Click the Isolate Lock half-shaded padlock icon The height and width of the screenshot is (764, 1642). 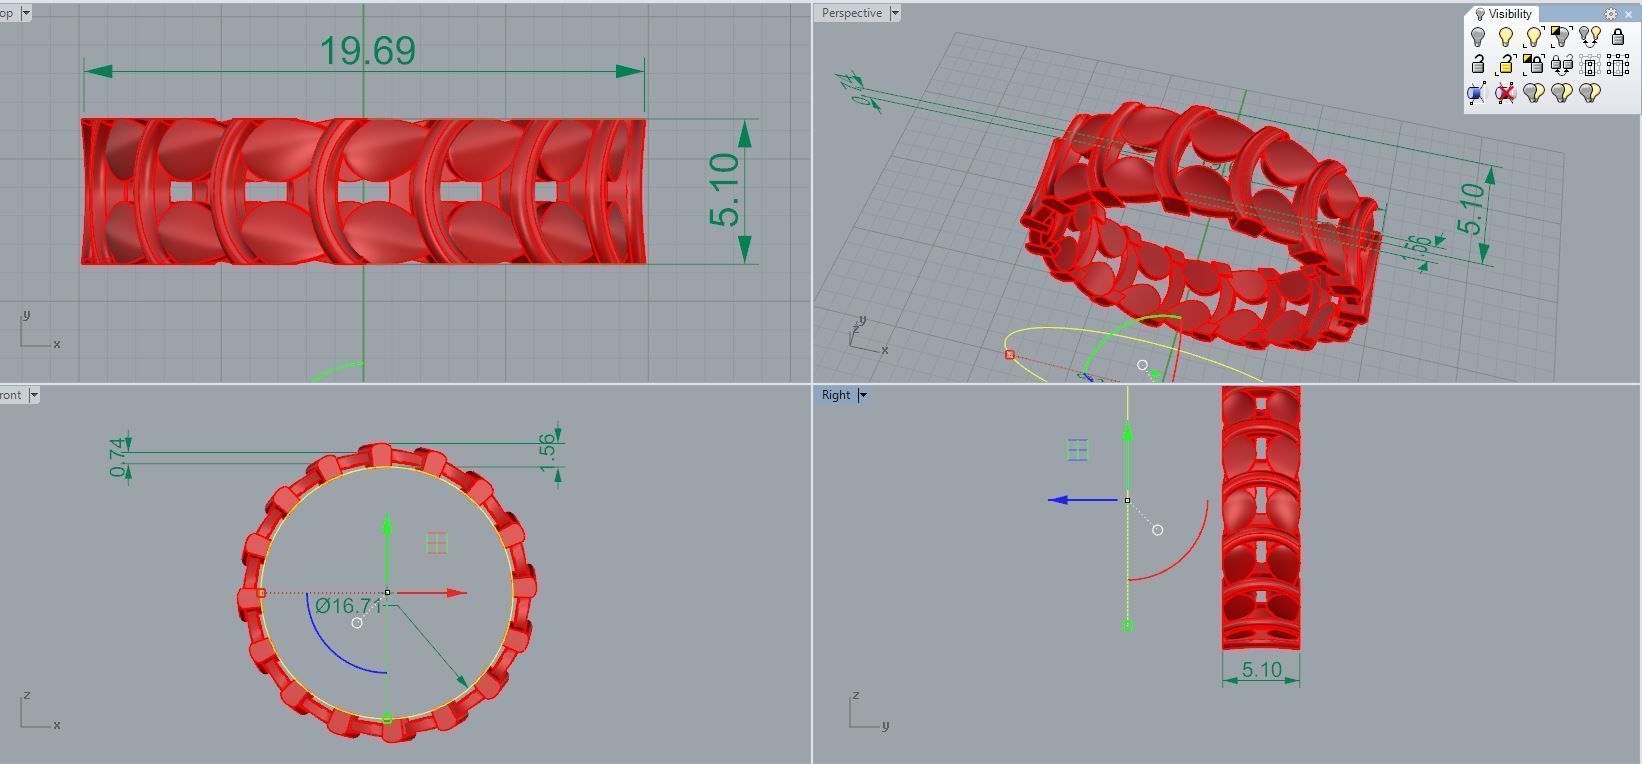[1534, 65]
